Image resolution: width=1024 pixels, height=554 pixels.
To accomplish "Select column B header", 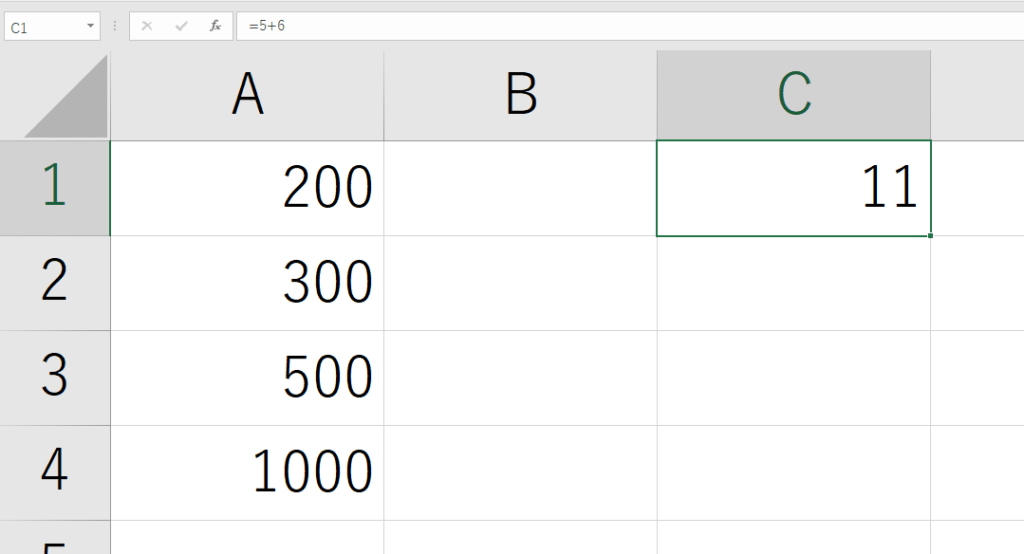I will (x=520, y=96).
